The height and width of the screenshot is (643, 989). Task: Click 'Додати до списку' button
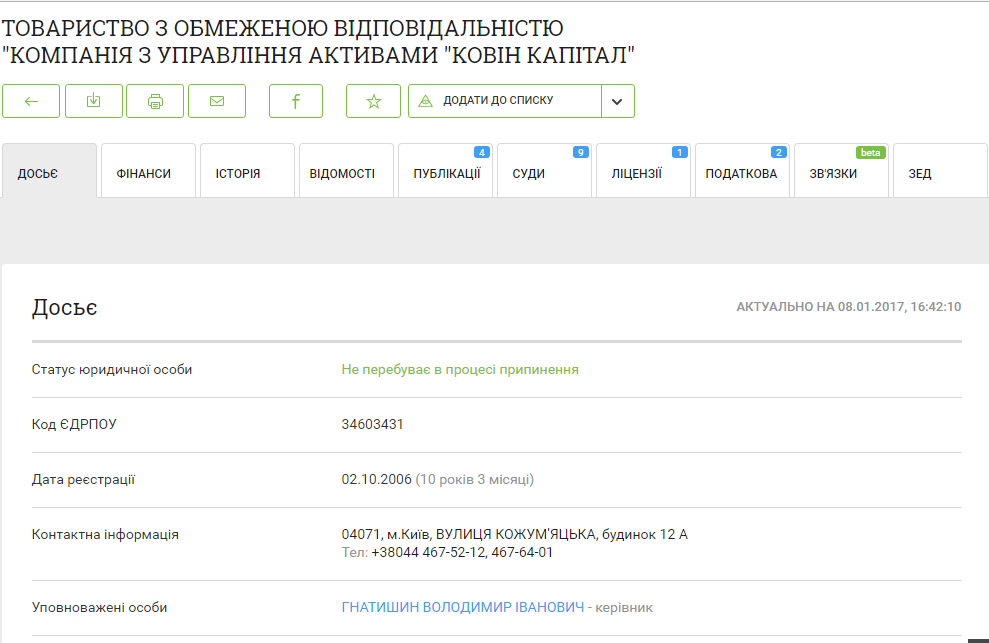[505, 101]
